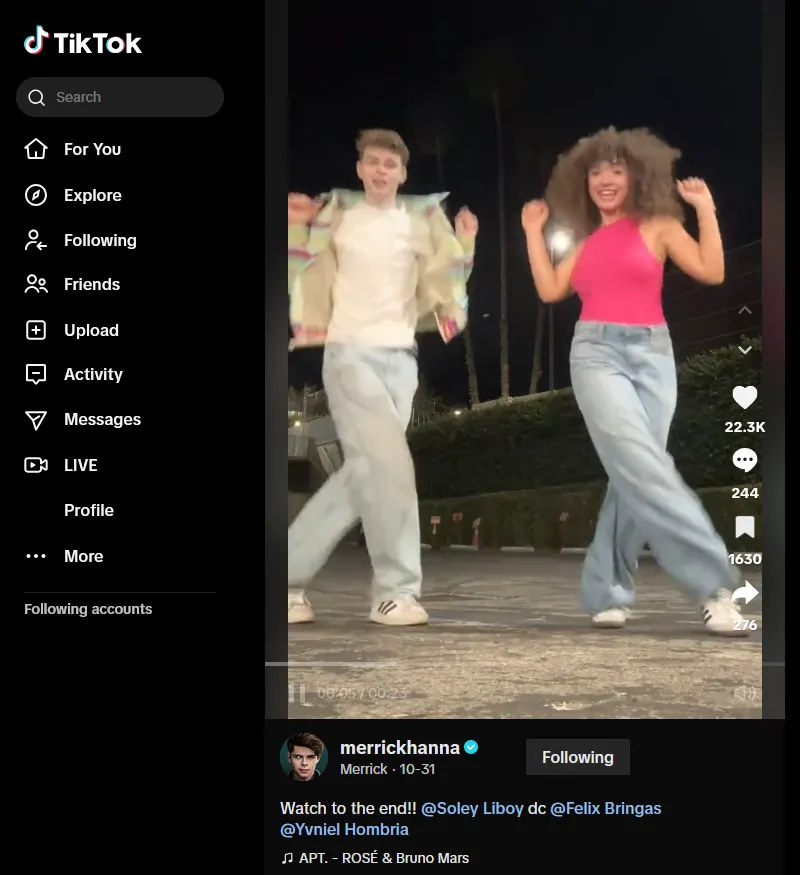Screen dimensions: 800x875
Task: Bookmark the video to favorites
Action: point(744,527)
